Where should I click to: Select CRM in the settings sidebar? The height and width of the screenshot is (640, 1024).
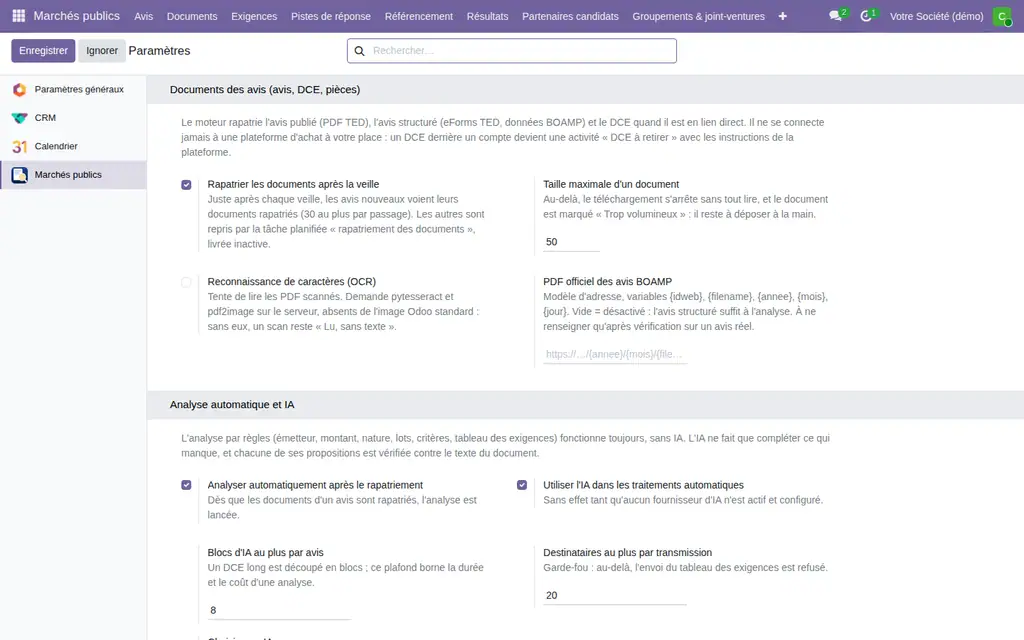73,118
